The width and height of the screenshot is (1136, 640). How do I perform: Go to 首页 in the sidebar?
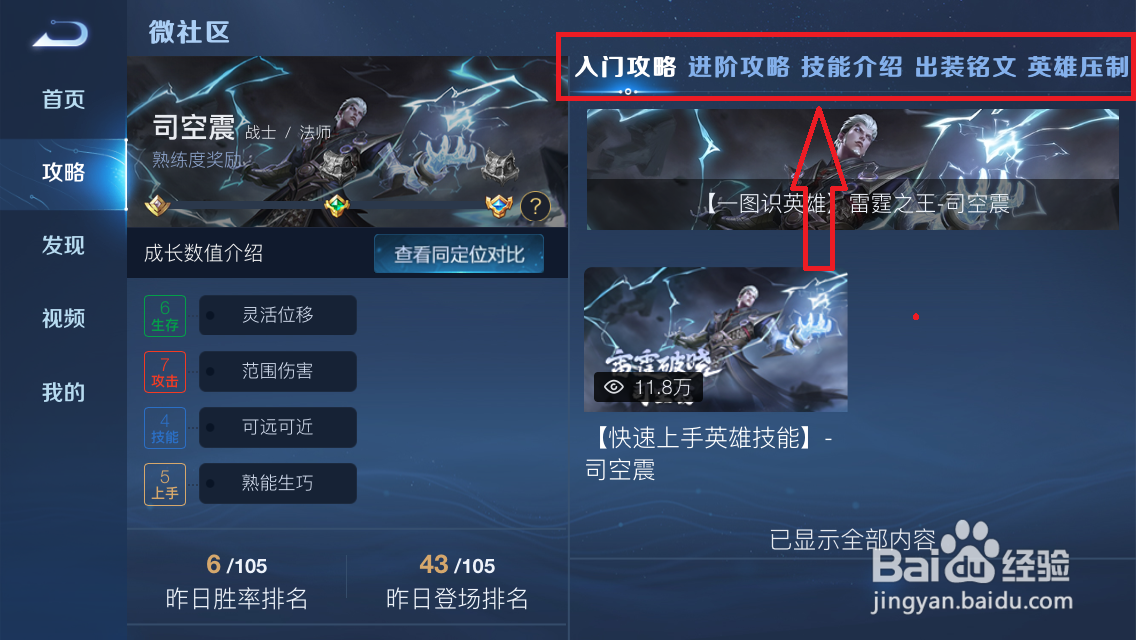tap(63, 99)
